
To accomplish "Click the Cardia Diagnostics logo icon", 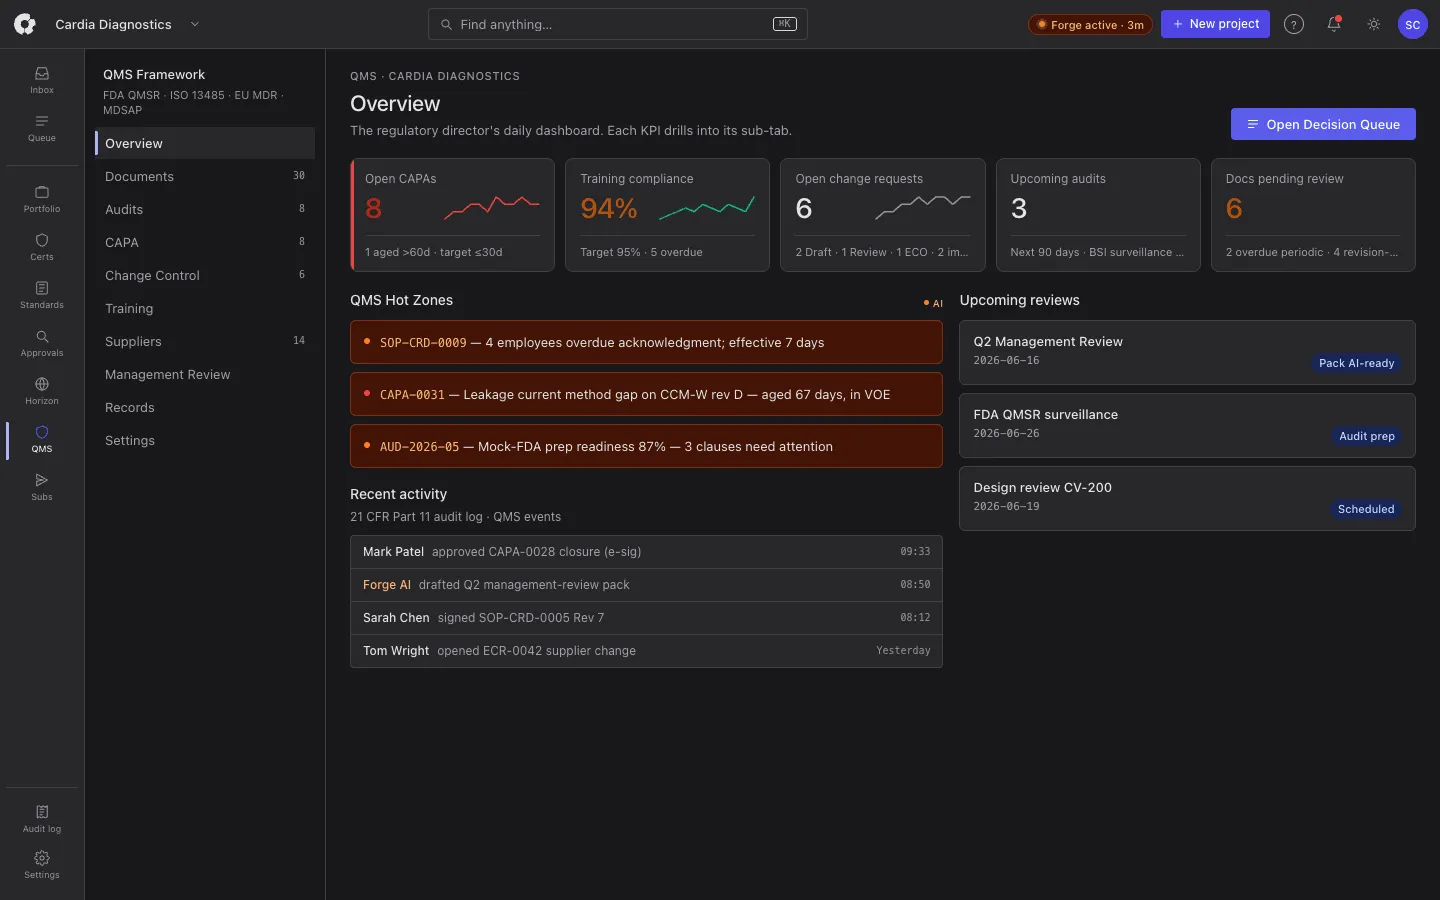I will (x=25, y=24).
